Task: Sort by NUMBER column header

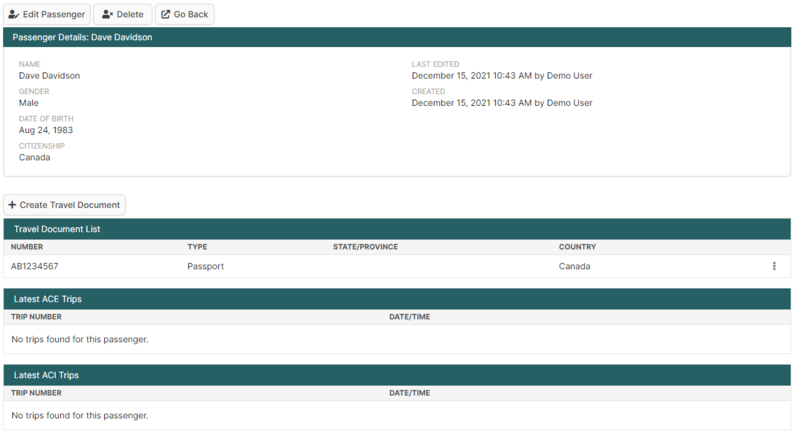Action: click(x=27, y=247)
